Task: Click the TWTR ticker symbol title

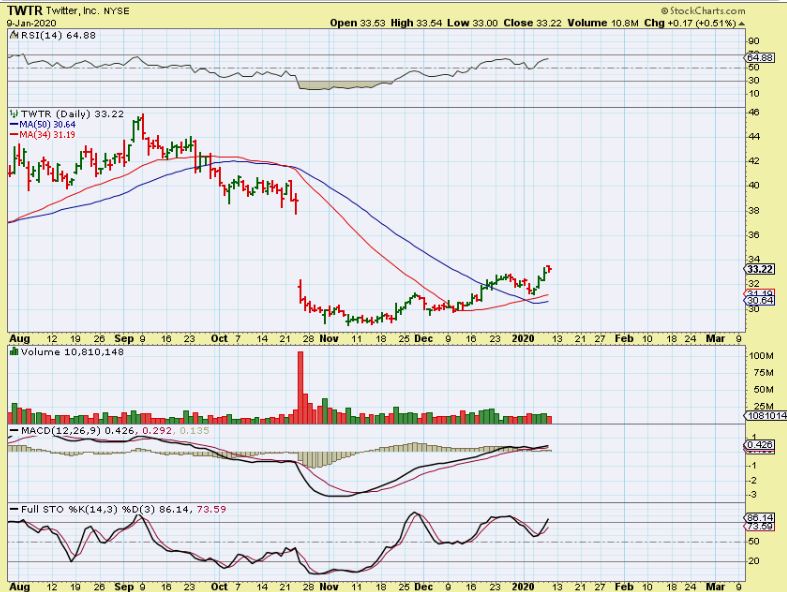Action: click(x=26, y=10)
